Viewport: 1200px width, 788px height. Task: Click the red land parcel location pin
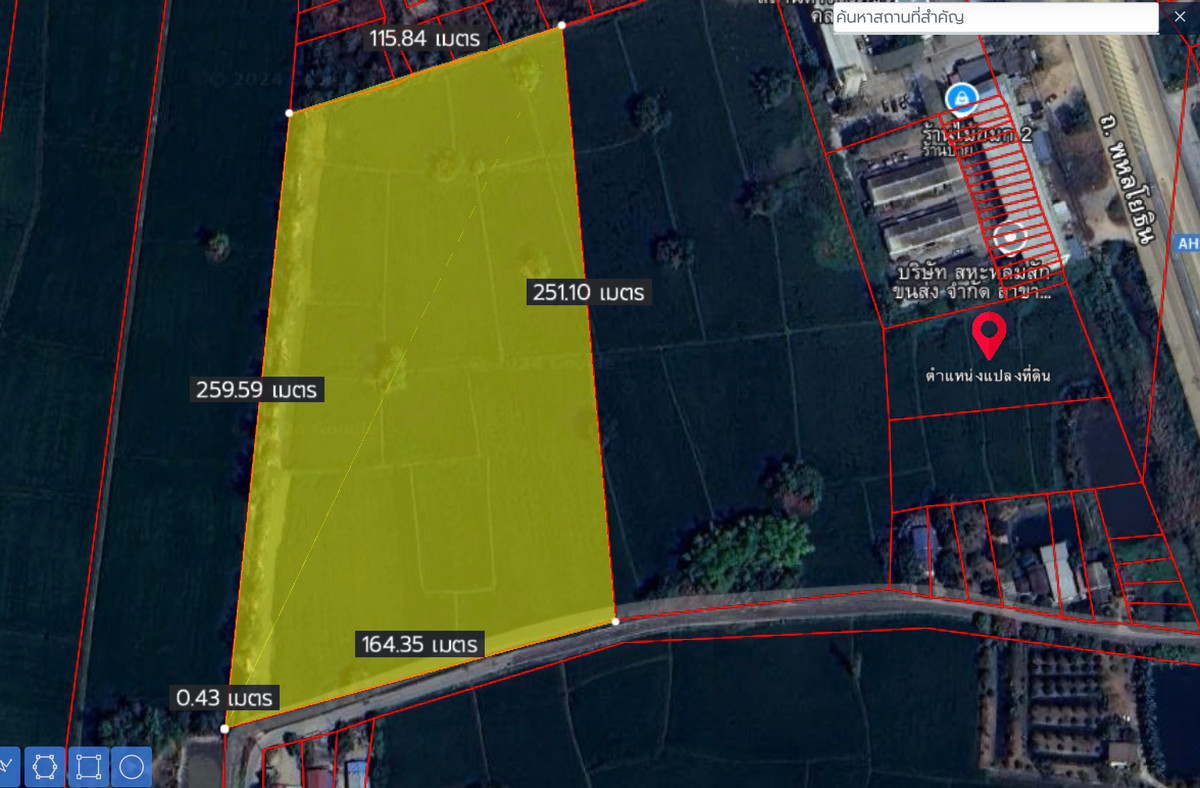point(990,335)
